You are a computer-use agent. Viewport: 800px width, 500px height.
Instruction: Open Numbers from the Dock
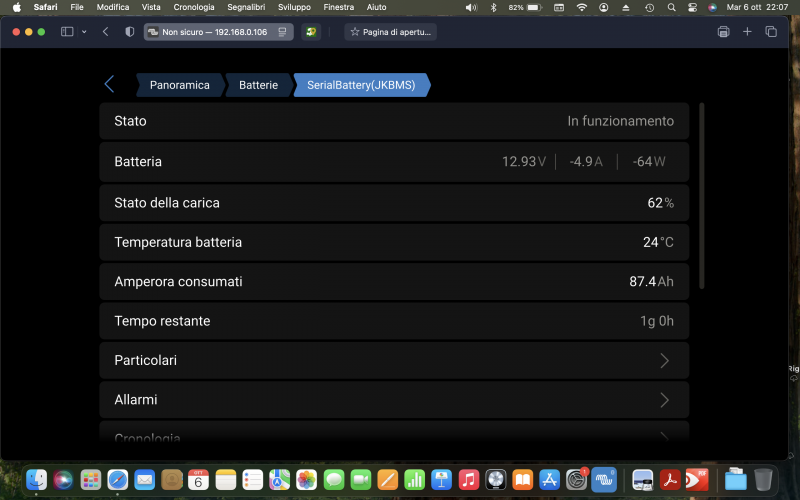tap(414, 480)
